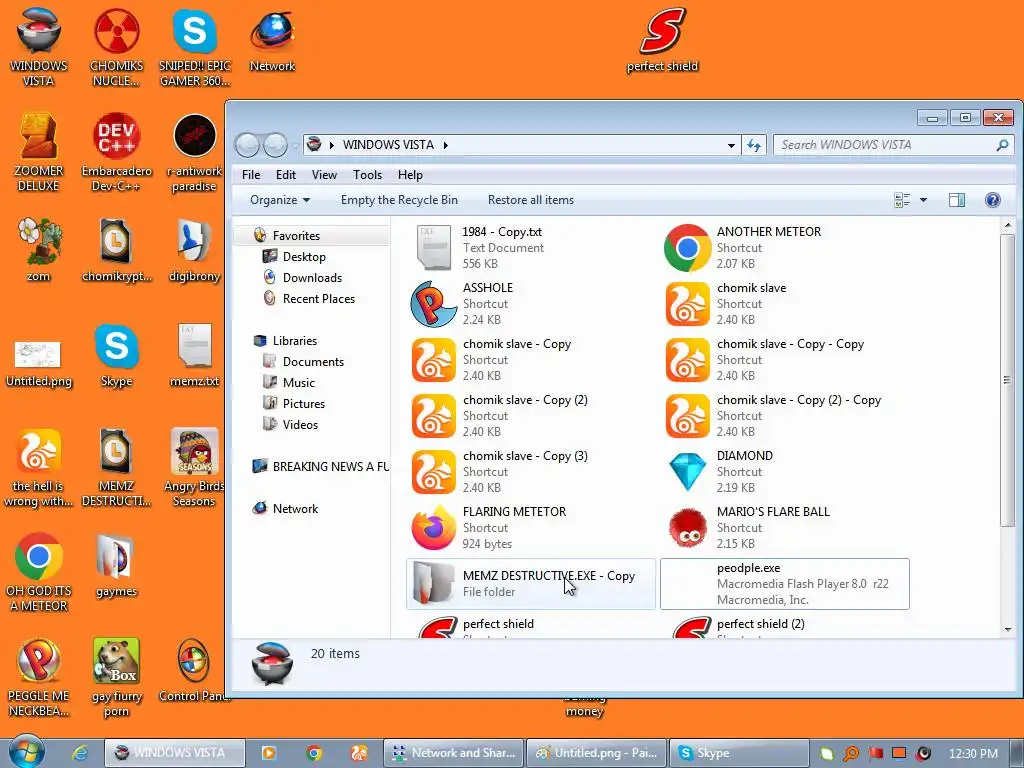The width and height of the screenshot is (1024, 768).
Task: Open the root breadcrumb arrow before WINDOWS VISTA
Action: (332, 145)
